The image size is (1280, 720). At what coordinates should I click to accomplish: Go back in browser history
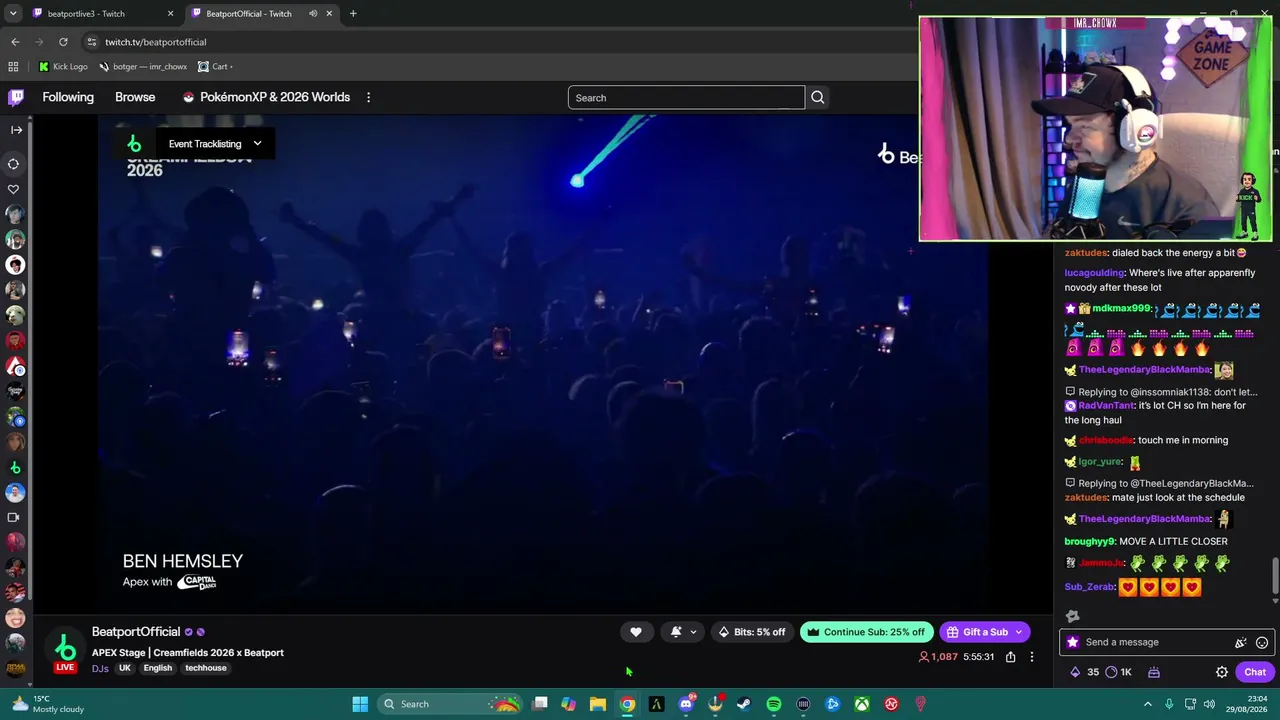(15, 42)
